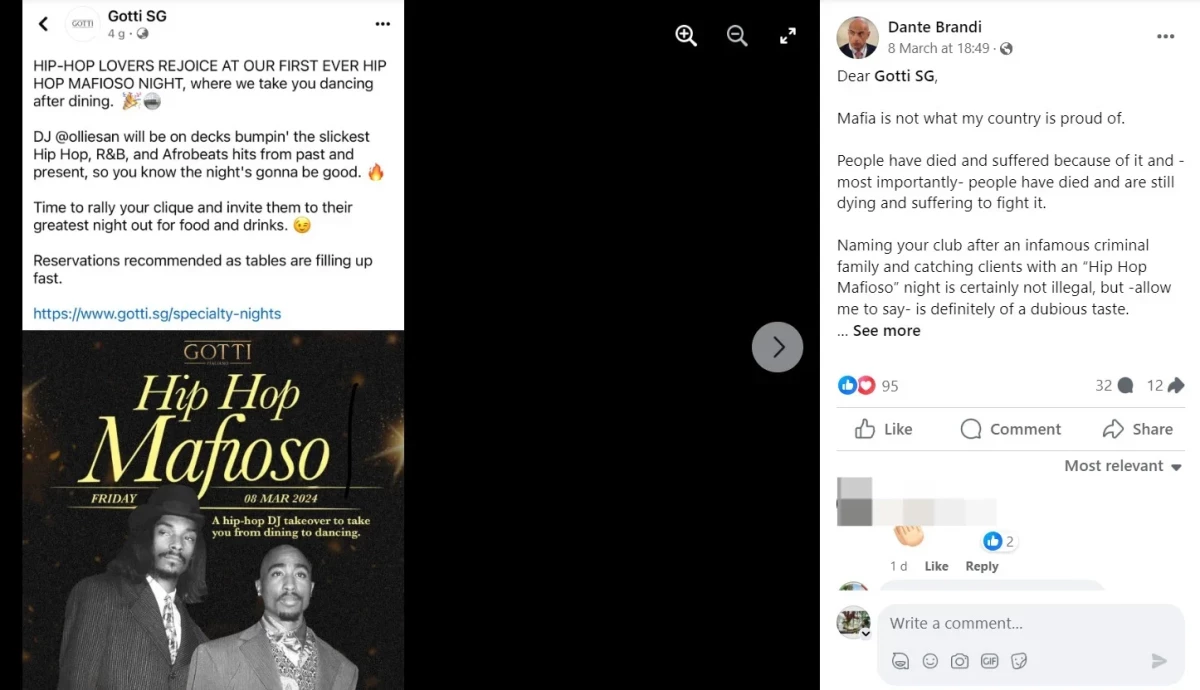Open the Comment action
Screen dimensions: 1200x690
pos(1010,429)
